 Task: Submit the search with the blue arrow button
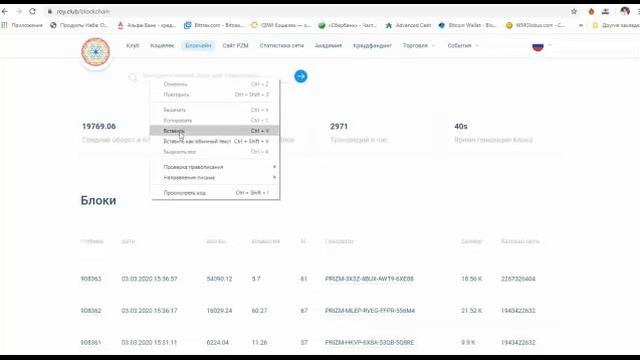point(301,76)
